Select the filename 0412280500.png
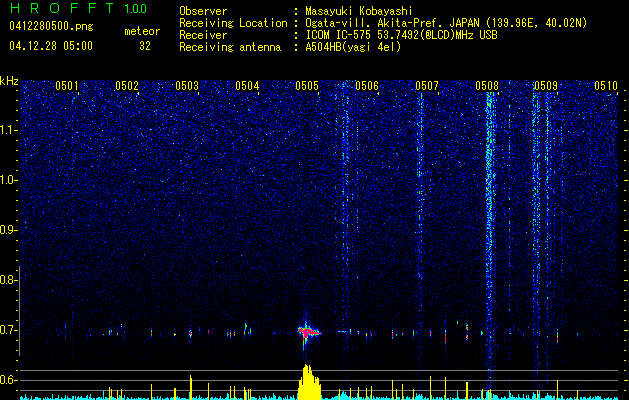 [51, 26]
